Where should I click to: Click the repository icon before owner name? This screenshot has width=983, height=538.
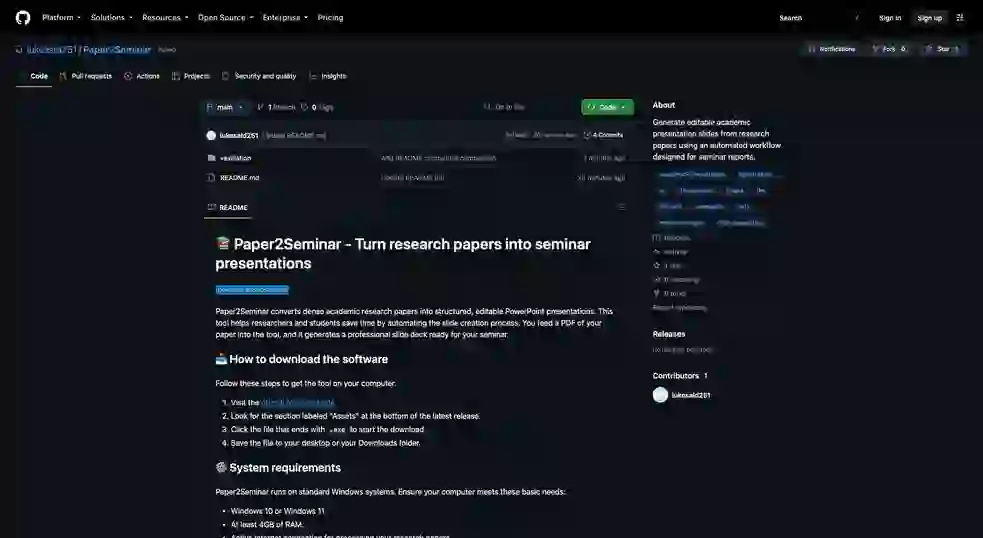[x=19, y=50]
